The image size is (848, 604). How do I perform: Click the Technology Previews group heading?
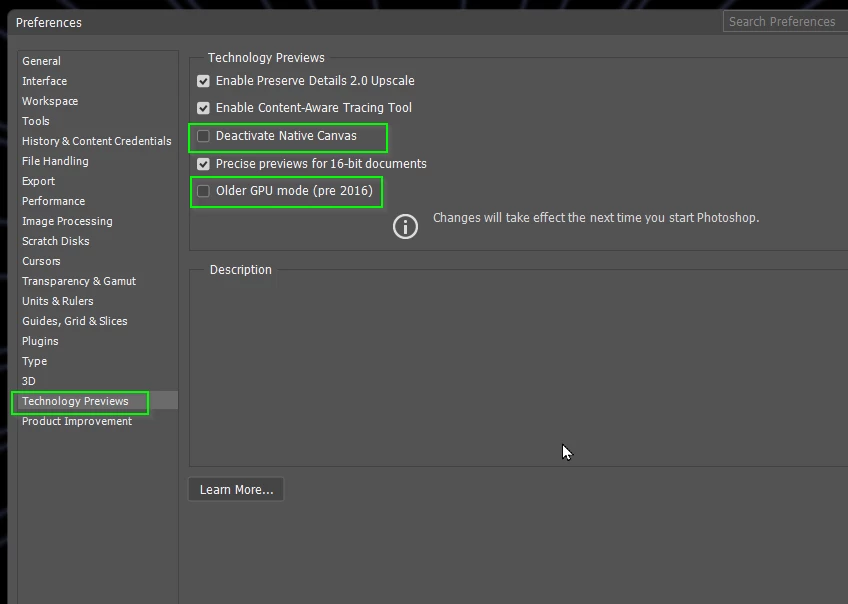tap(266, 58)
